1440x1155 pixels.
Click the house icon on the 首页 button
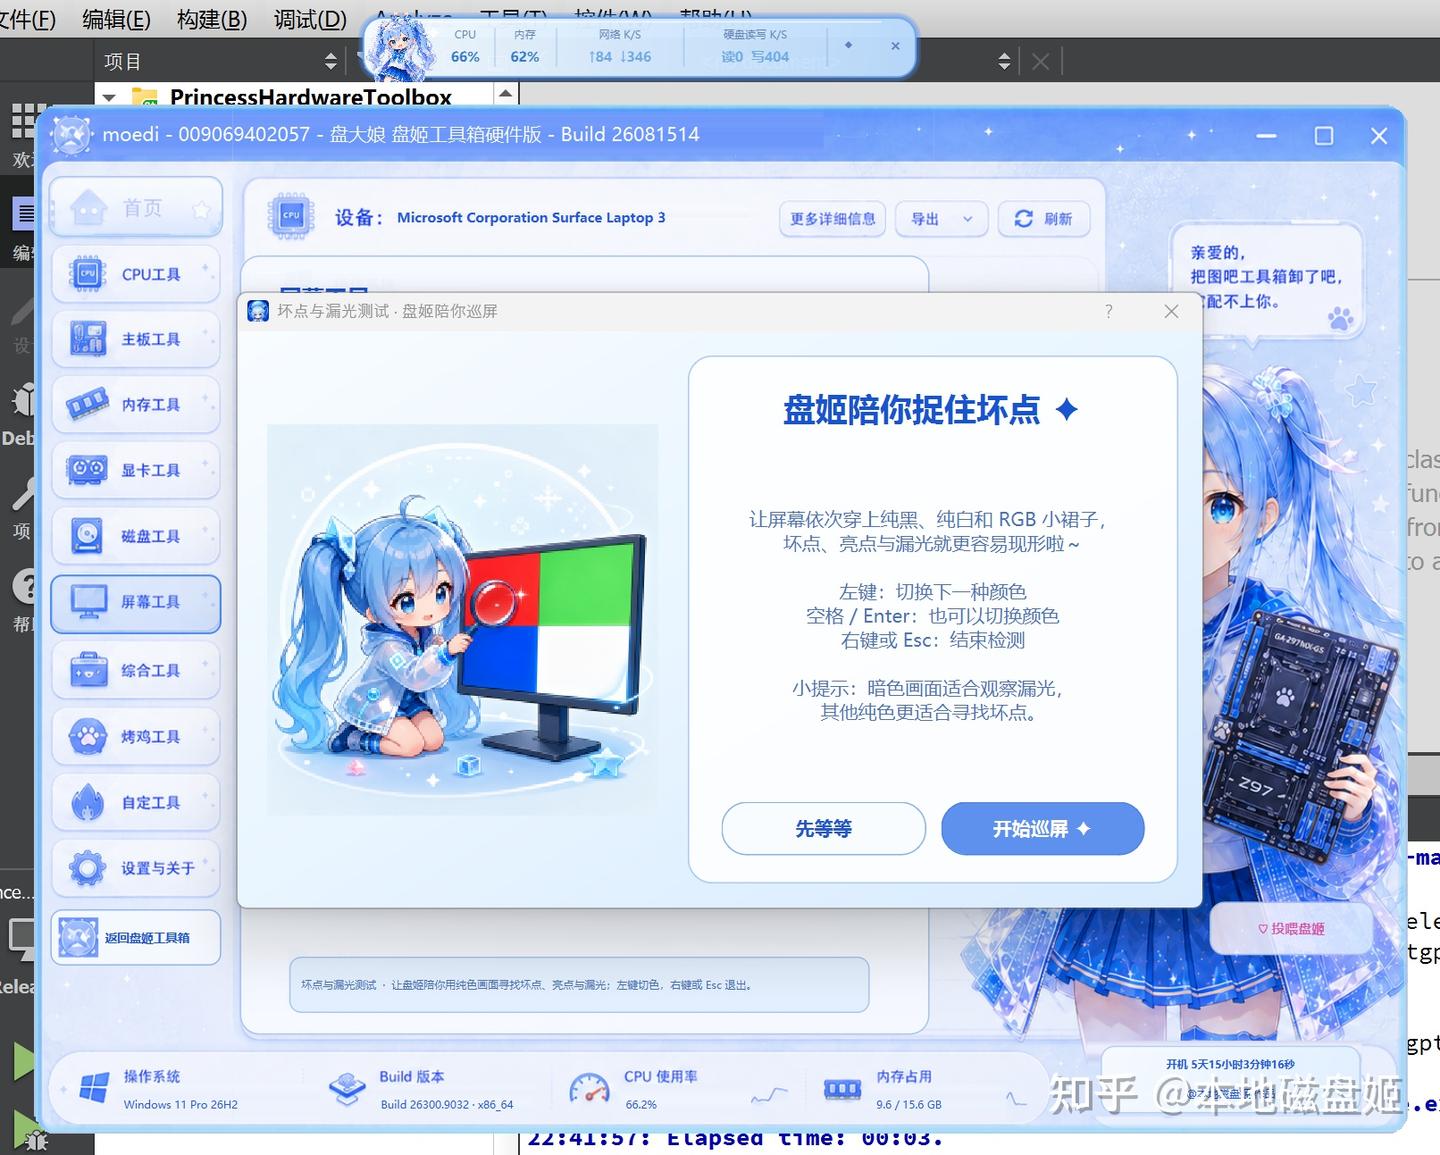pos(89,208)
